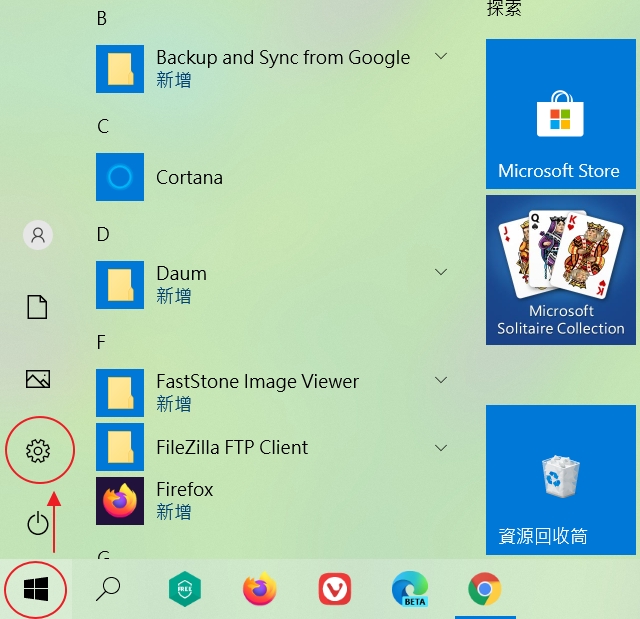640x619 pixels.
Task: Open Microsoft Solitaire Collection tile
Action: (561, 270)
